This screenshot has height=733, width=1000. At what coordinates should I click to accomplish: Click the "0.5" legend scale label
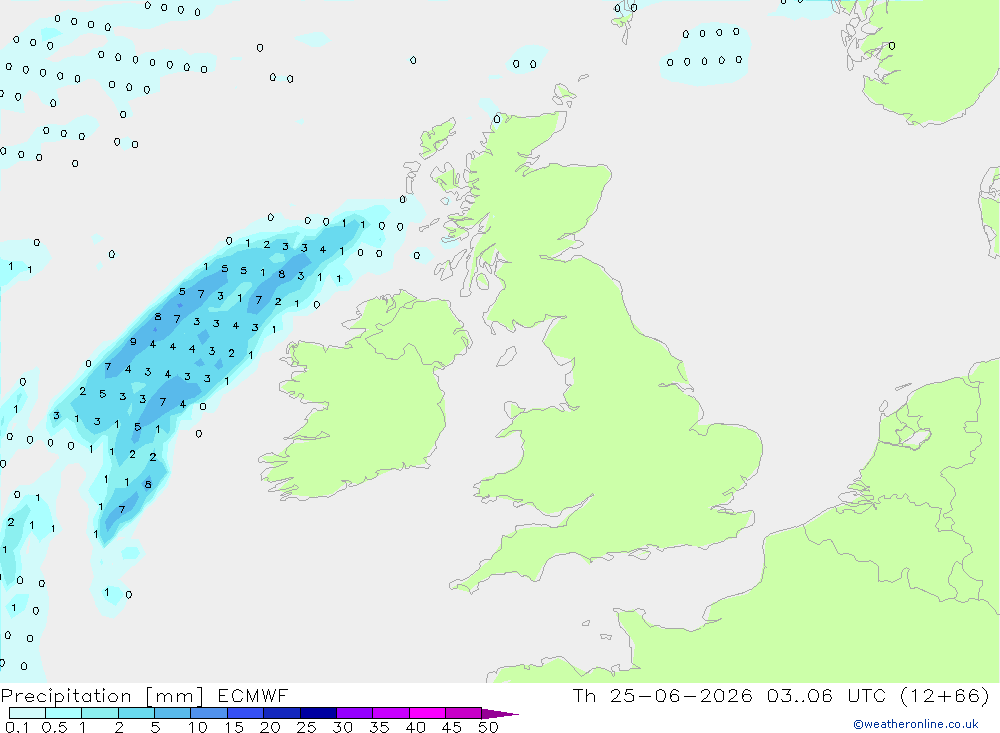[54, 727]
